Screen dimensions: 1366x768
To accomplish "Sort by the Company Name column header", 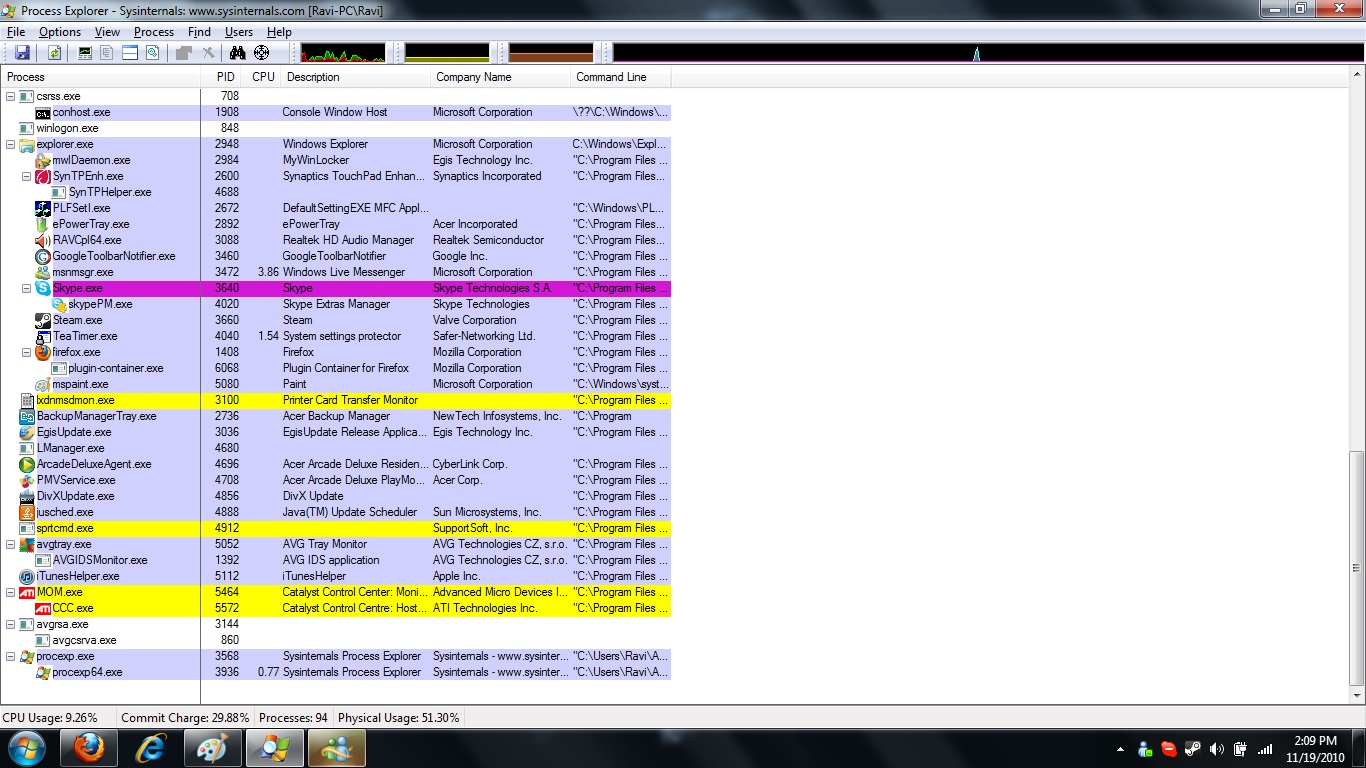I will (x=501, y=77).
